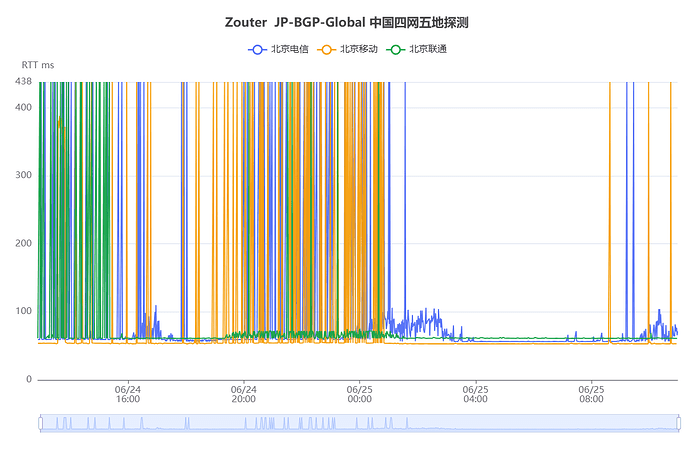Toggle the 北京电信 legend series
Viewport: 690px width, 450px height.
pos(279,49)
